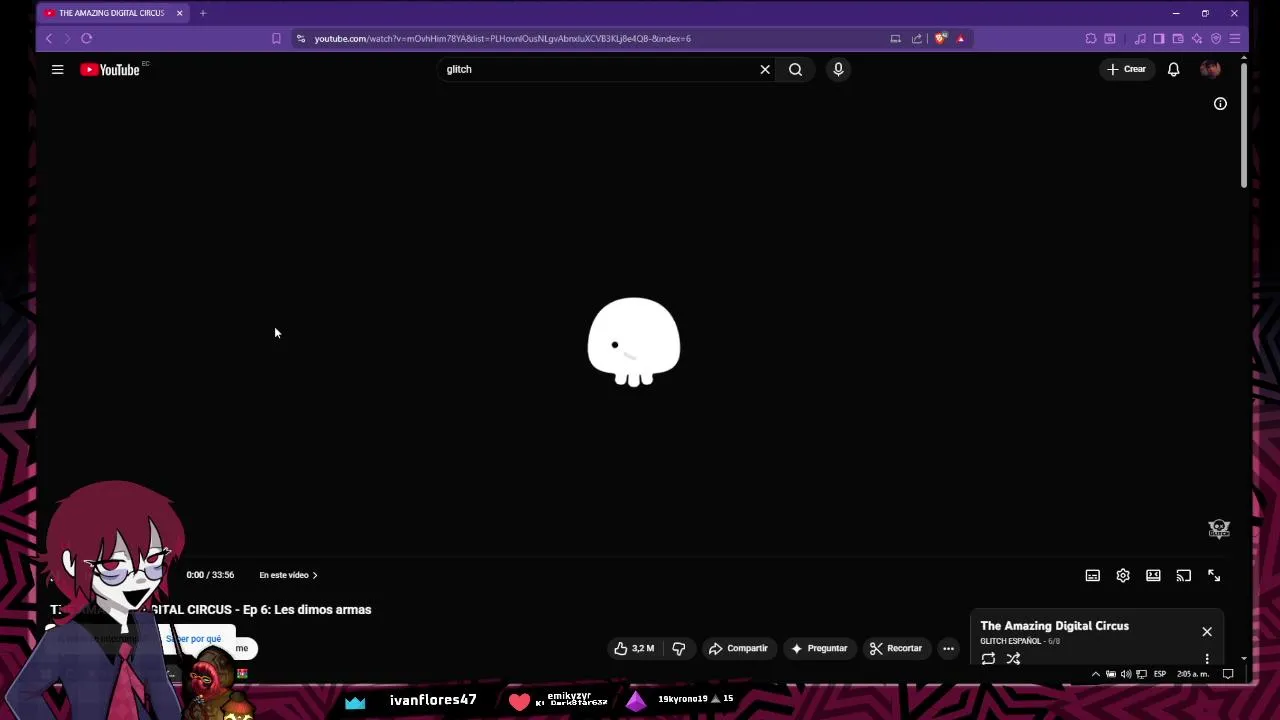Cast video to a device

click(x=1184, y=575)
